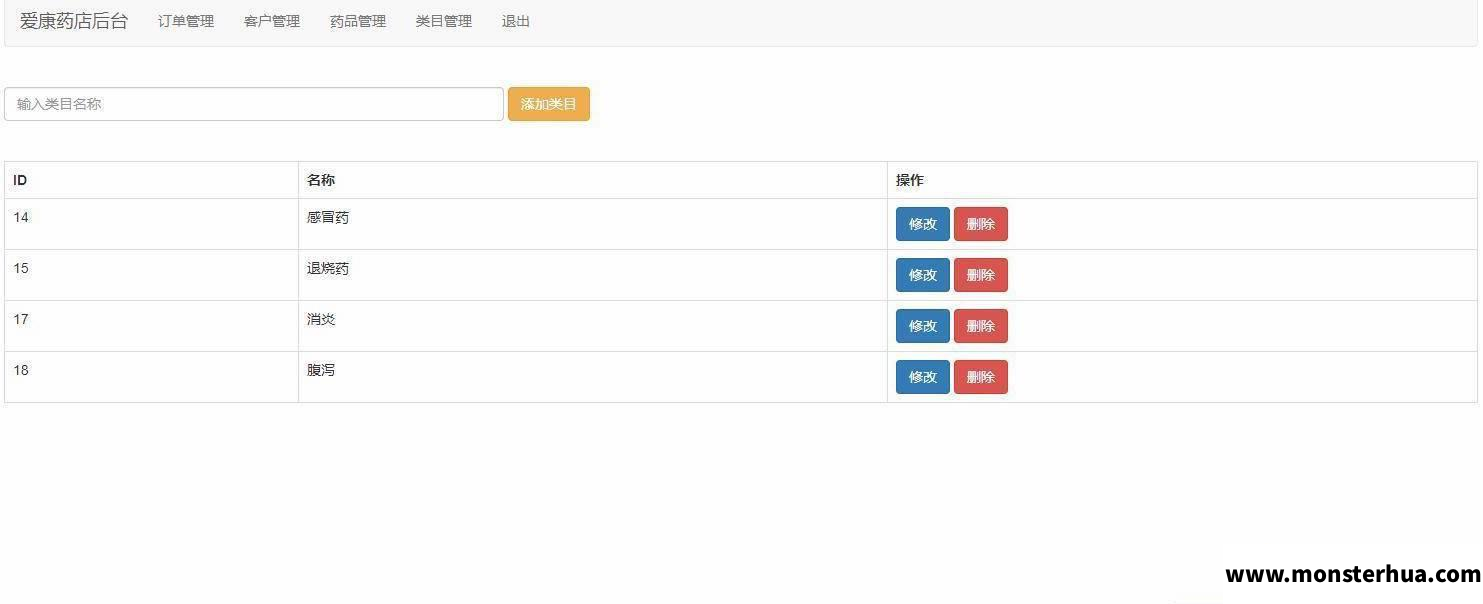
Task: Click 删除 for ID 18
Action: point(980,377)
